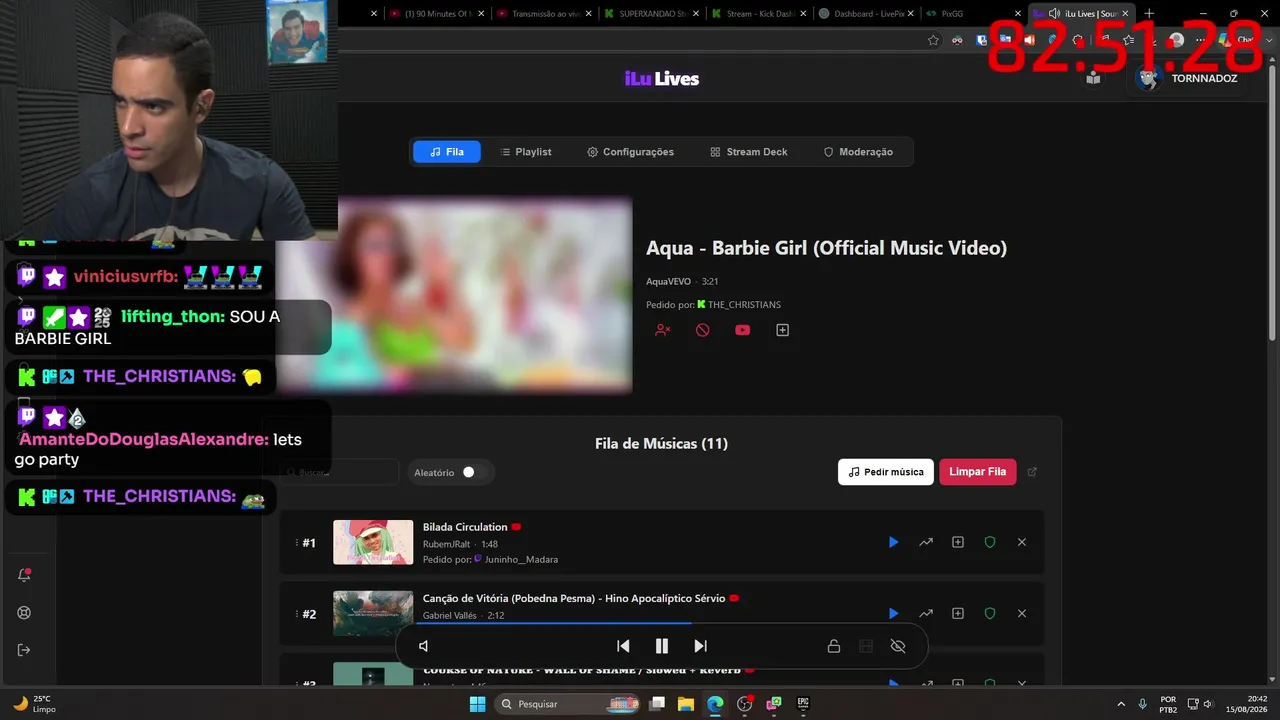Click the taskbar Pesquisar search box
Screen dimensions: 1280x720
[x=567, y=704]
